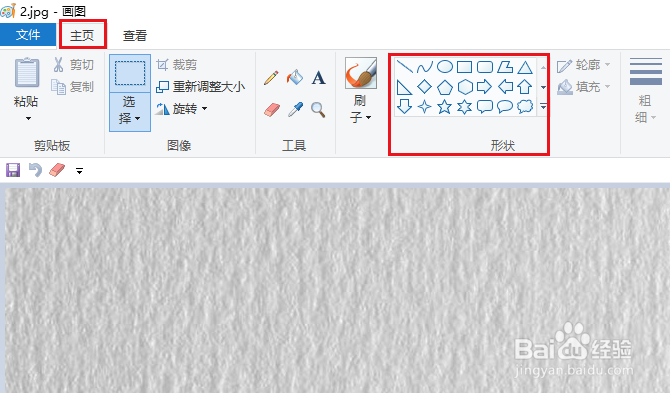The height and width of the screenshot is (393, 670).
Task: Select the Up arrow shape
Action: point(525,87)
